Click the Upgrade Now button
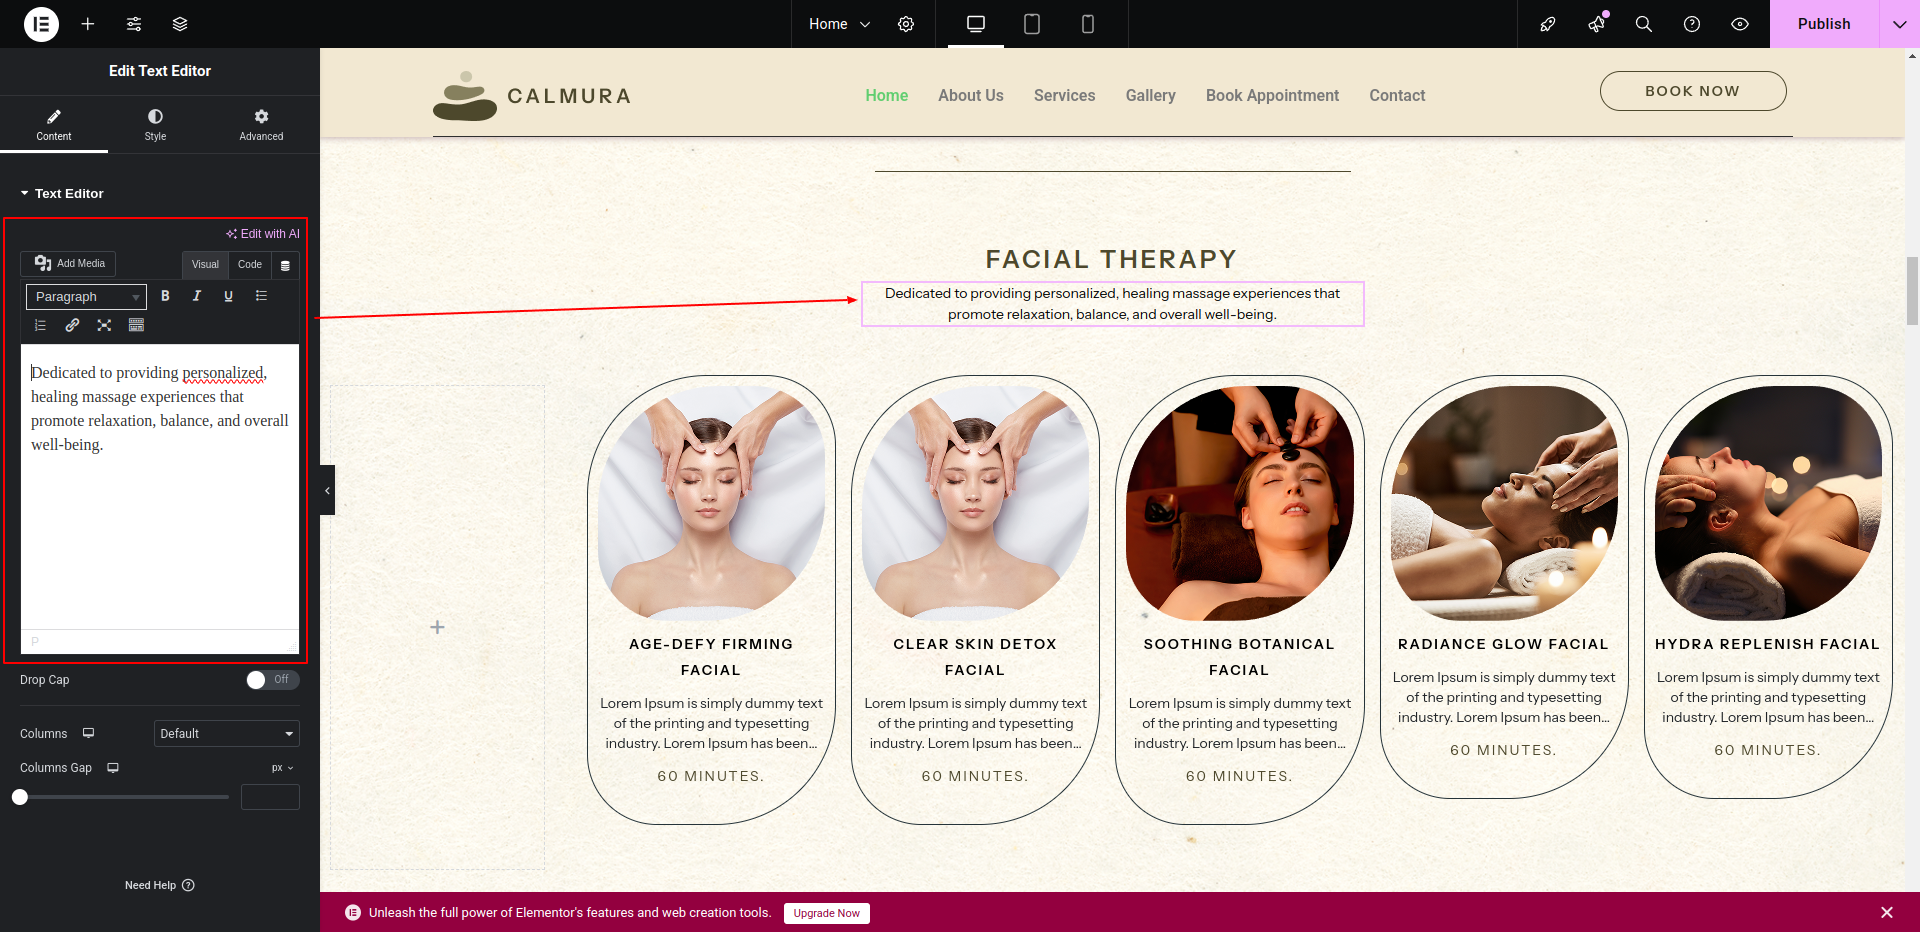This screenshot has width=1920, height=932. pyautogui.click(x=826, y=913)
